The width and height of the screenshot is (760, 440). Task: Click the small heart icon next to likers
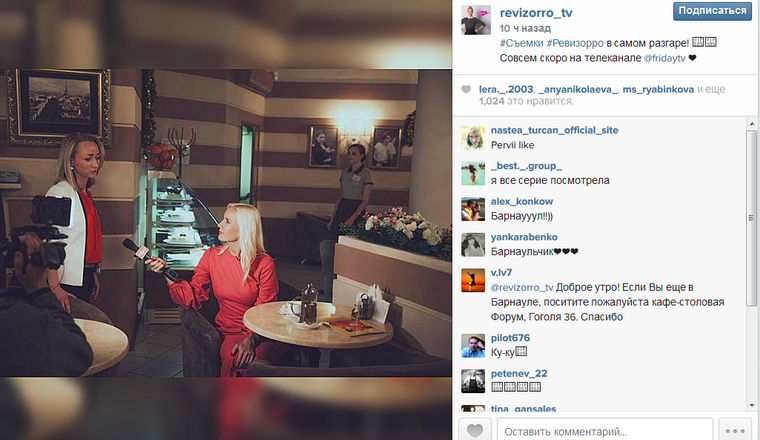[466, 89]
